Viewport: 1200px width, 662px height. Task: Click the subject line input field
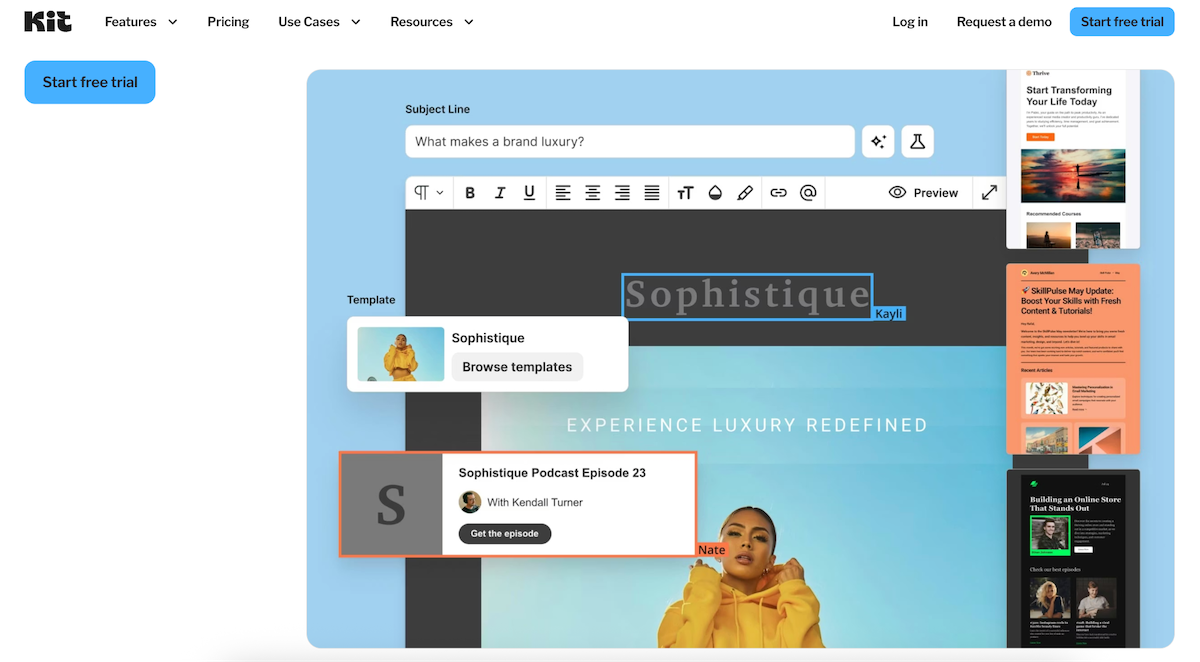(x=630, y=141)
